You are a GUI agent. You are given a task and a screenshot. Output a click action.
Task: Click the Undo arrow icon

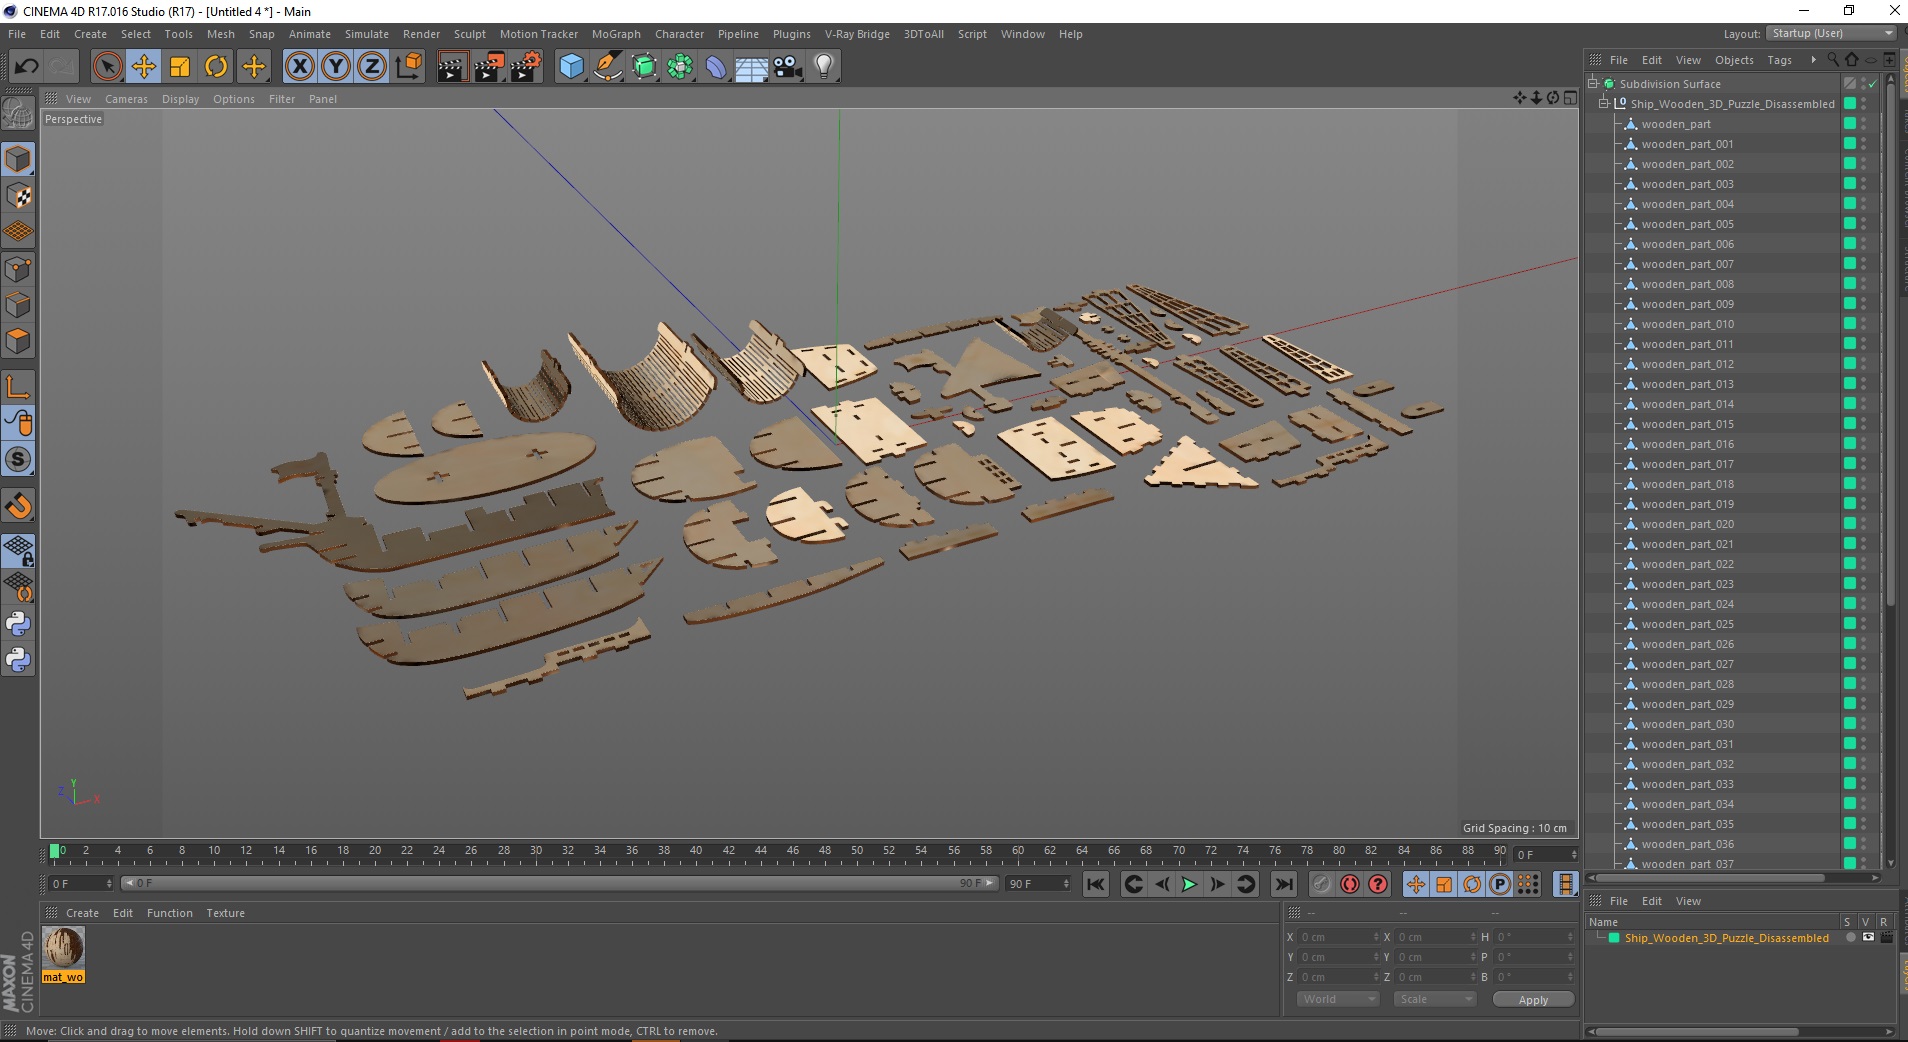pos(26,67)
